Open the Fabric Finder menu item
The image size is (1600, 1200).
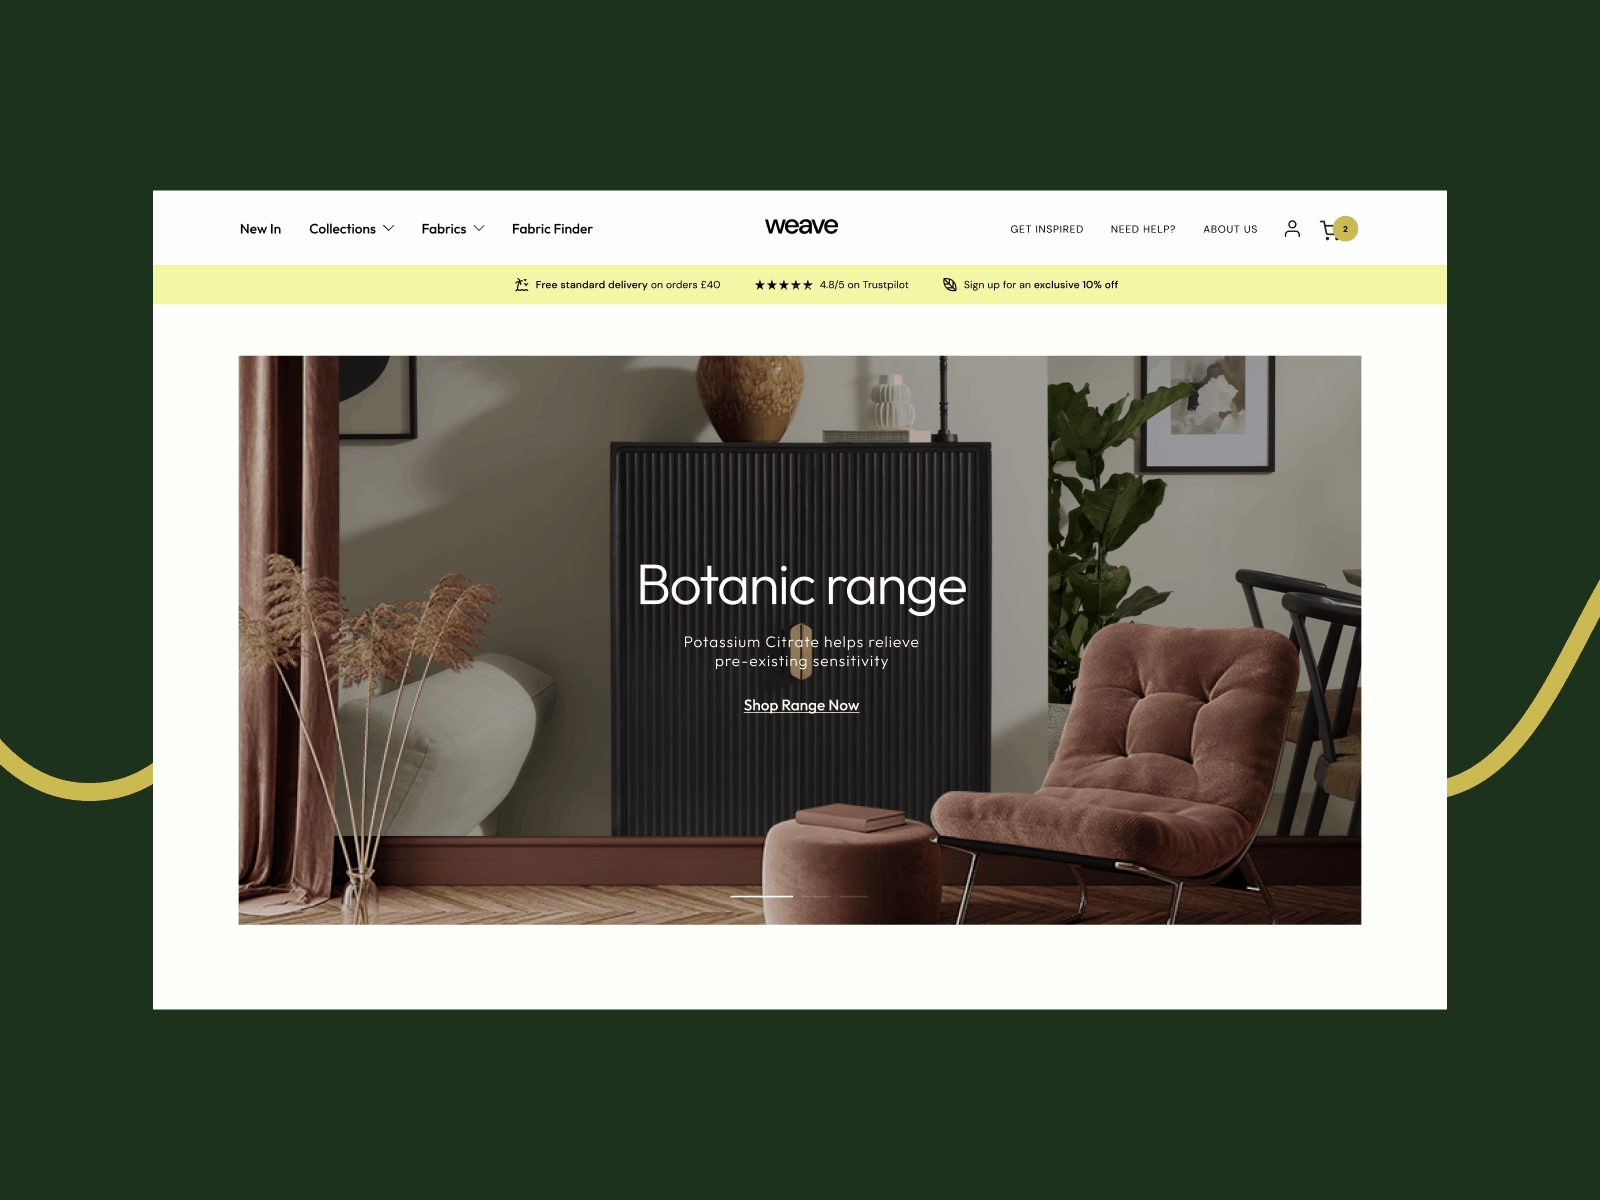coord(552,229)
